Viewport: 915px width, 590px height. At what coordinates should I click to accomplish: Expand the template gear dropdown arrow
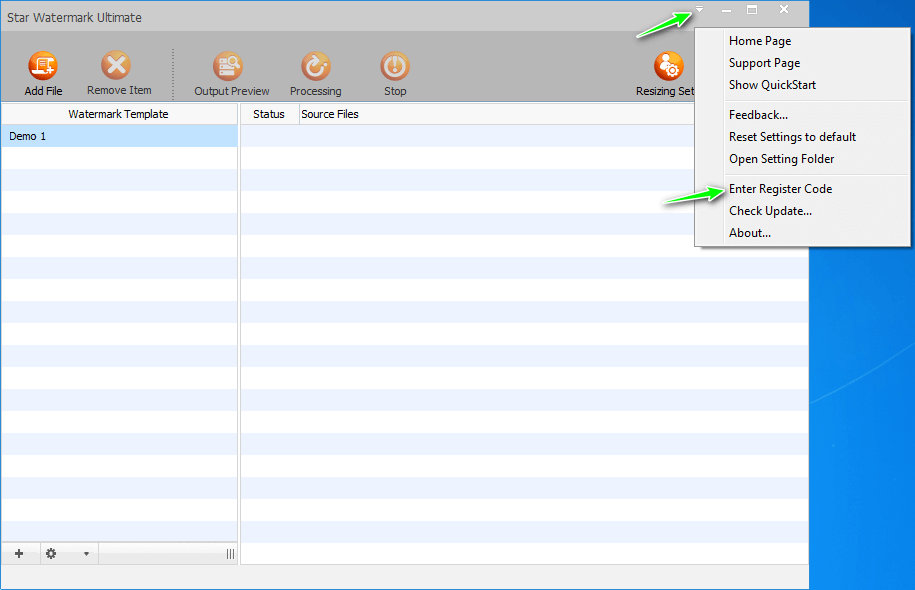[x=86, y=554]
